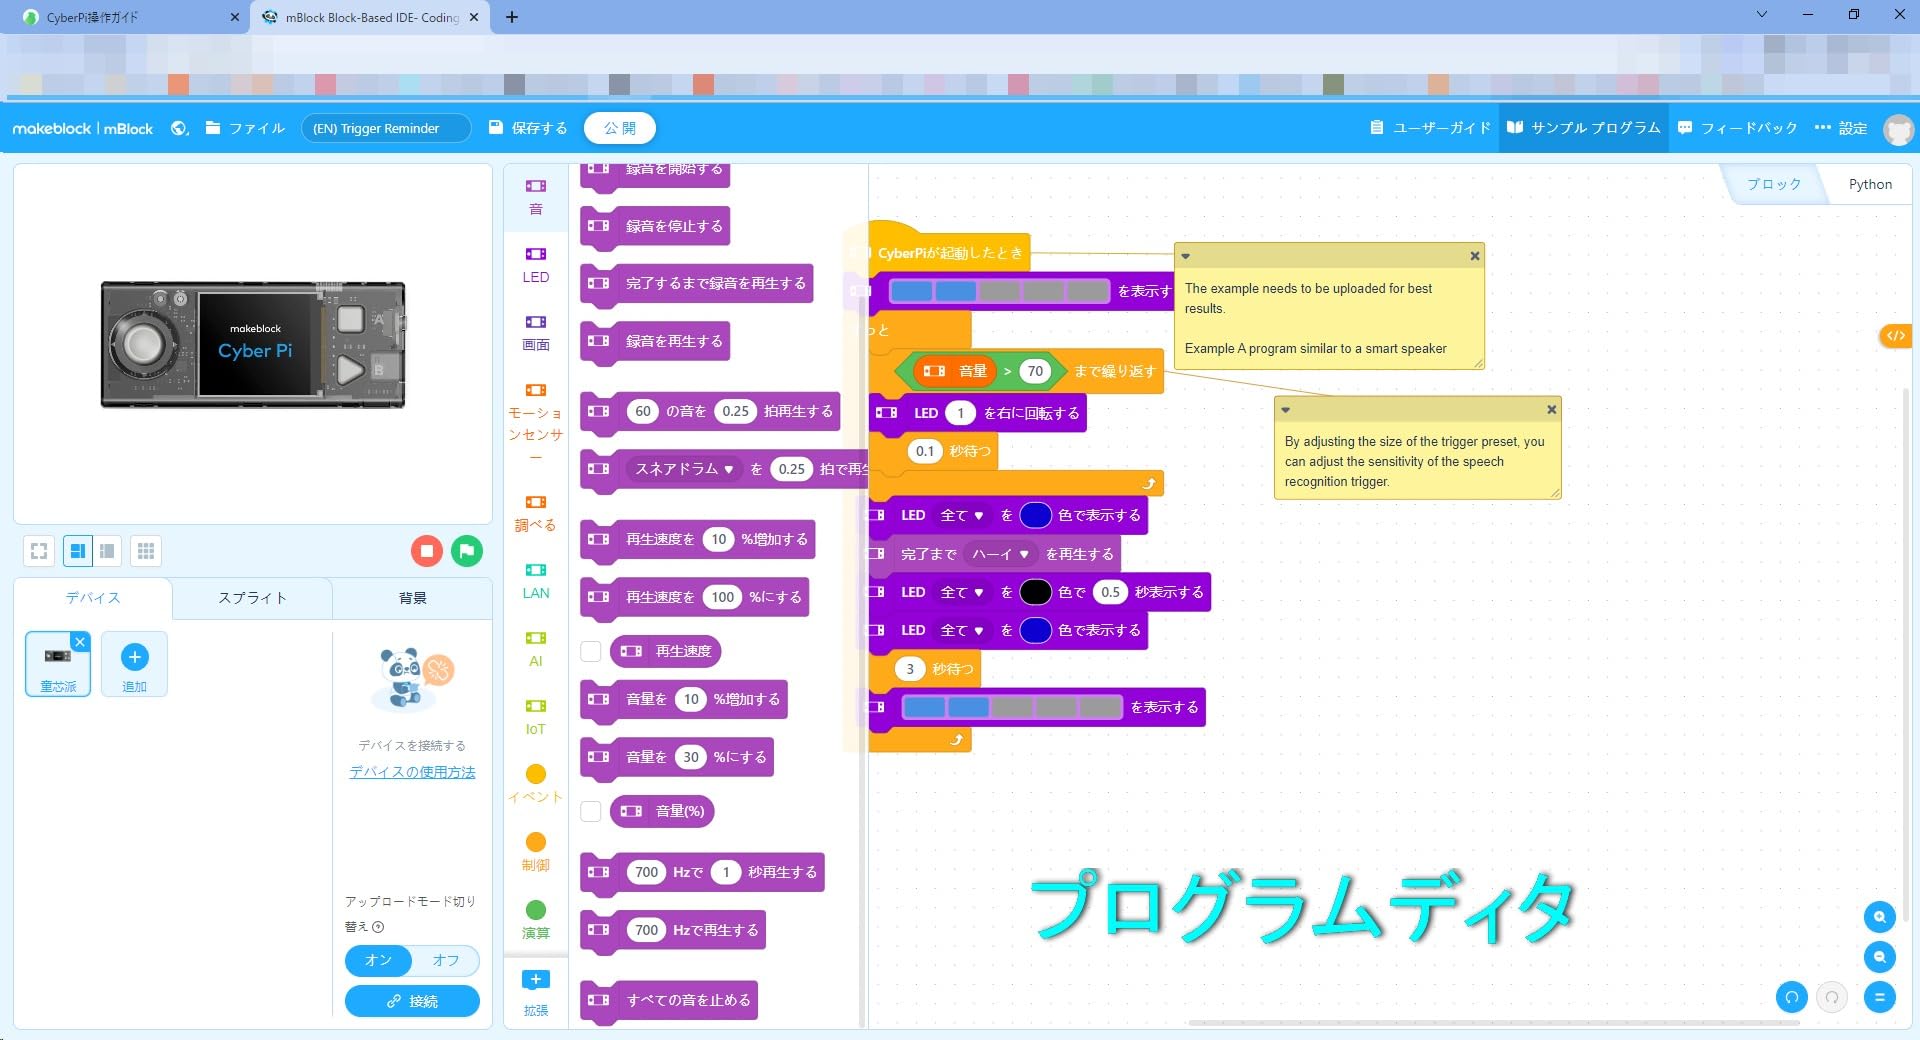Image resolution: width=1920 pixels, height=1040 pixels.
Task: Click the 公開 (Publish) button
Action: [620, 127]
